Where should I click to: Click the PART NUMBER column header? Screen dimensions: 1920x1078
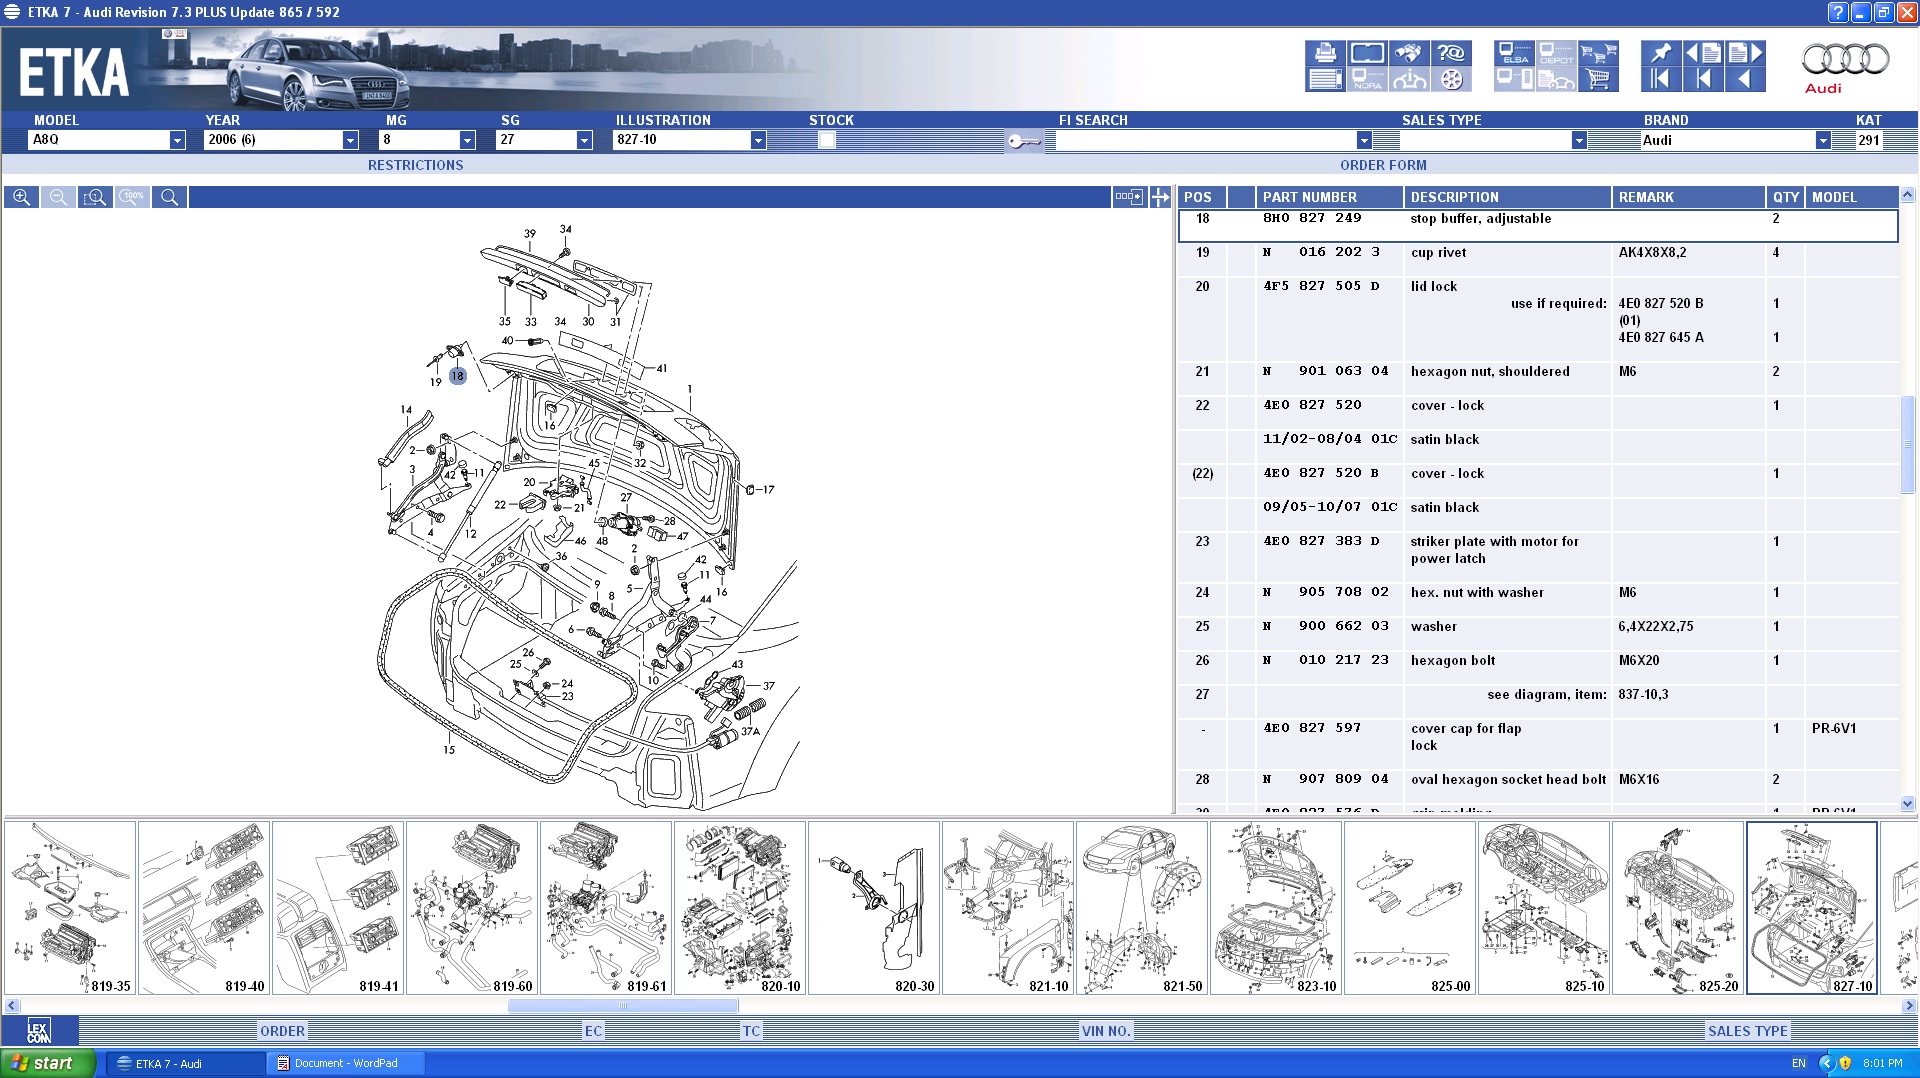[1329, 197]
